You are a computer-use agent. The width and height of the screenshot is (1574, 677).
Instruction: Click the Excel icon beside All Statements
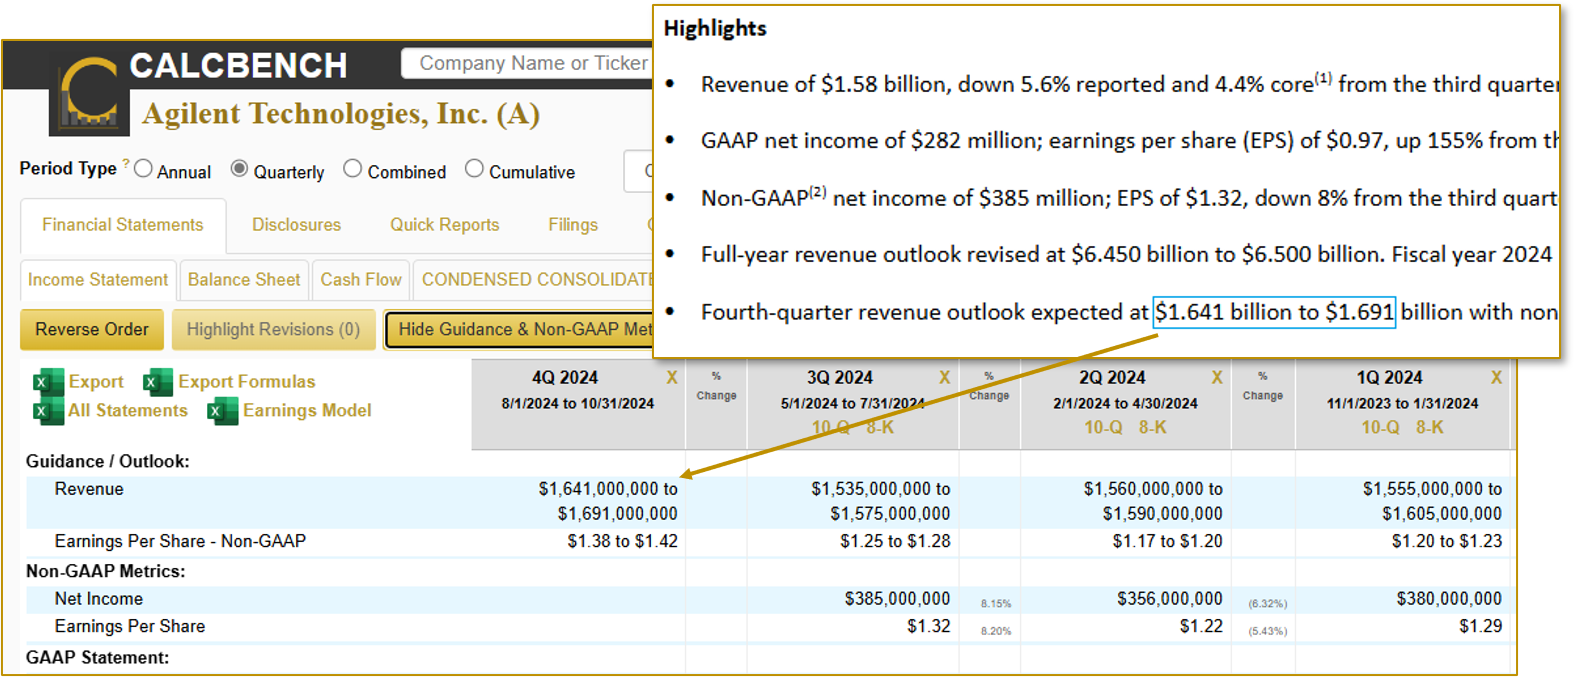pos(47,411)
